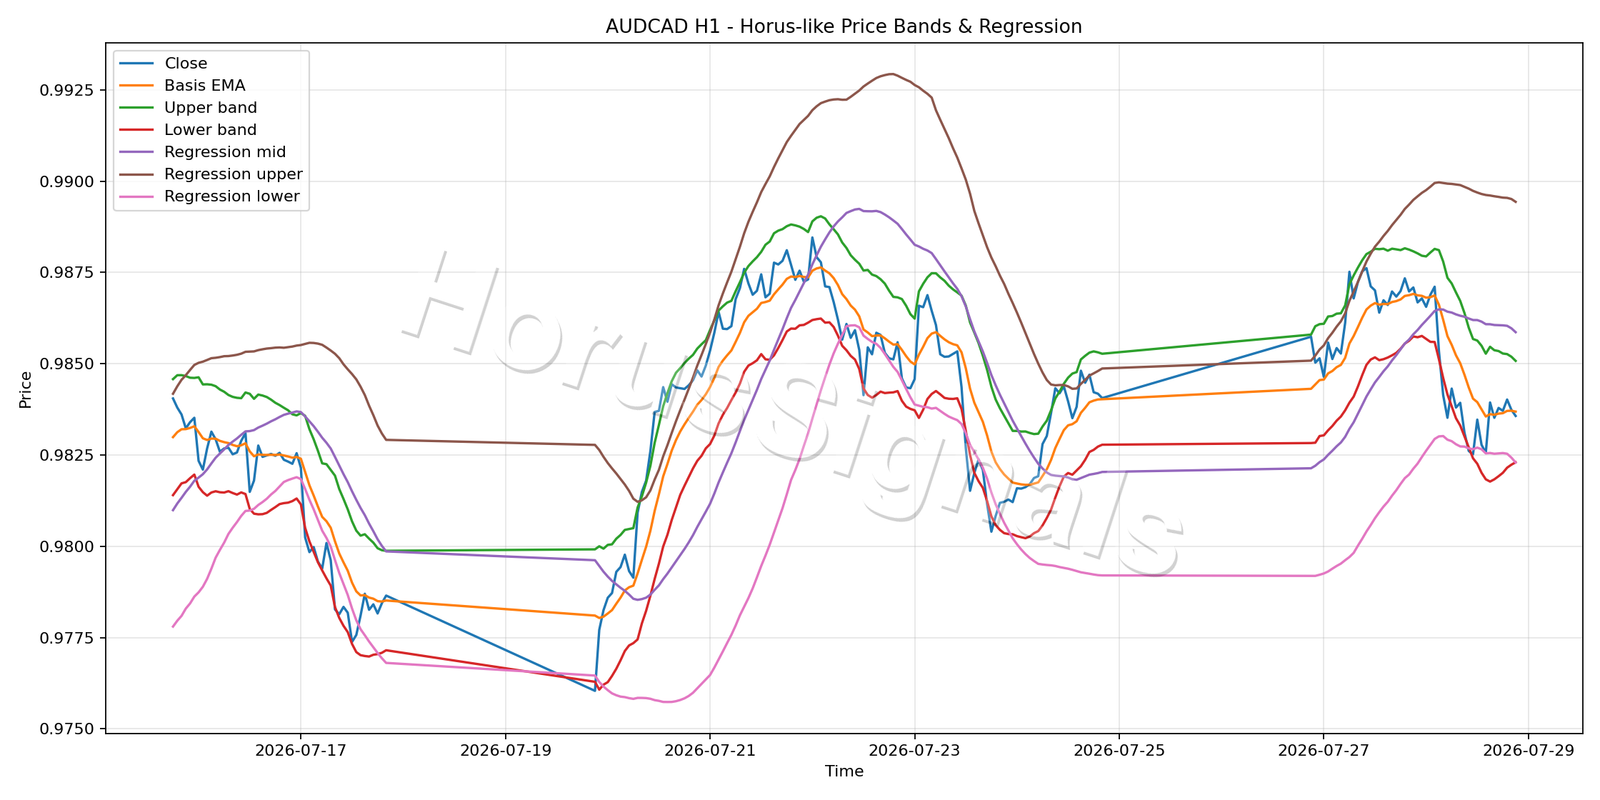Screen dimensions: 1600x800
Task: Click the 'Time' x-axis label
Action: click(x=844, y=771)
